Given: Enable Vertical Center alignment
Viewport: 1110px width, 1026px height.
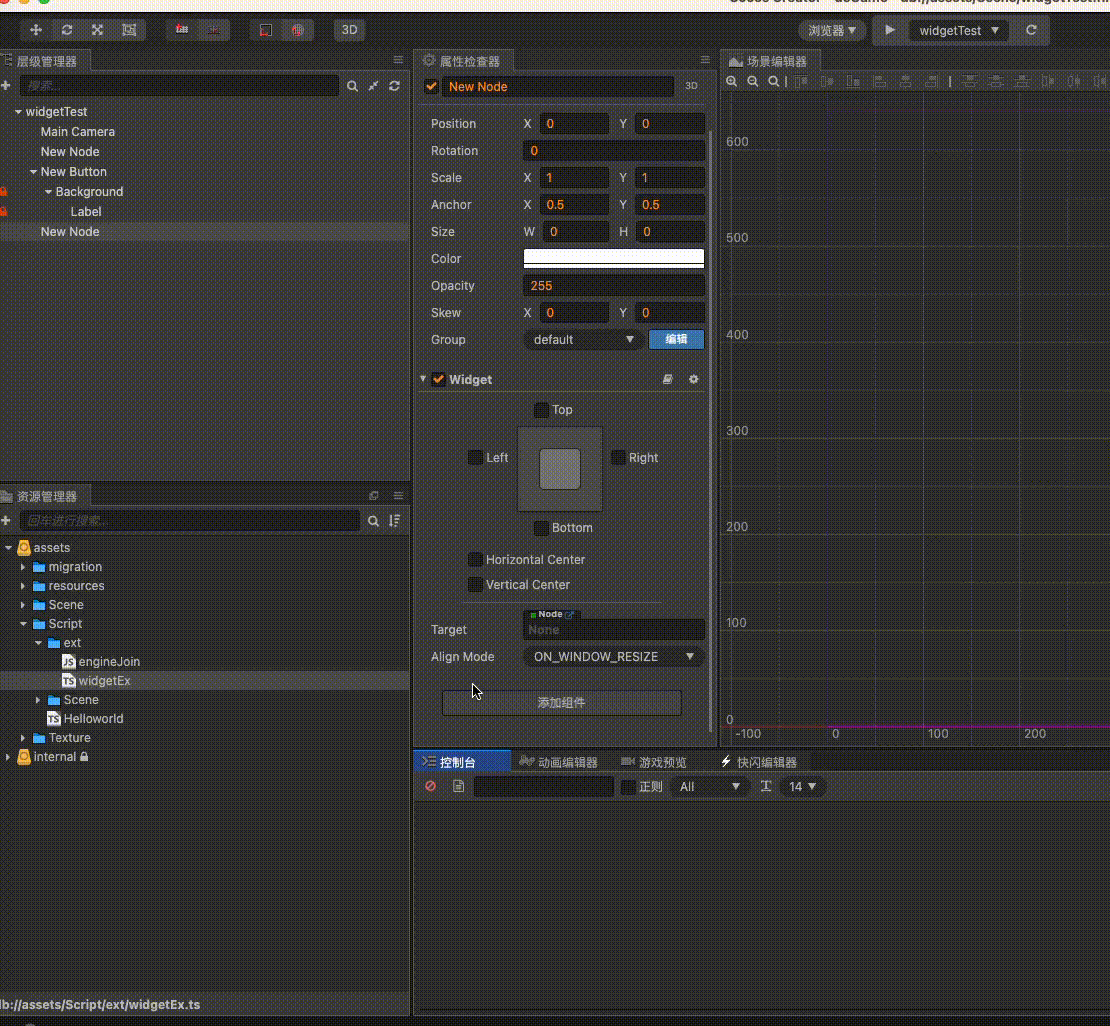Looking at the screenshot, I should point(476,585).
